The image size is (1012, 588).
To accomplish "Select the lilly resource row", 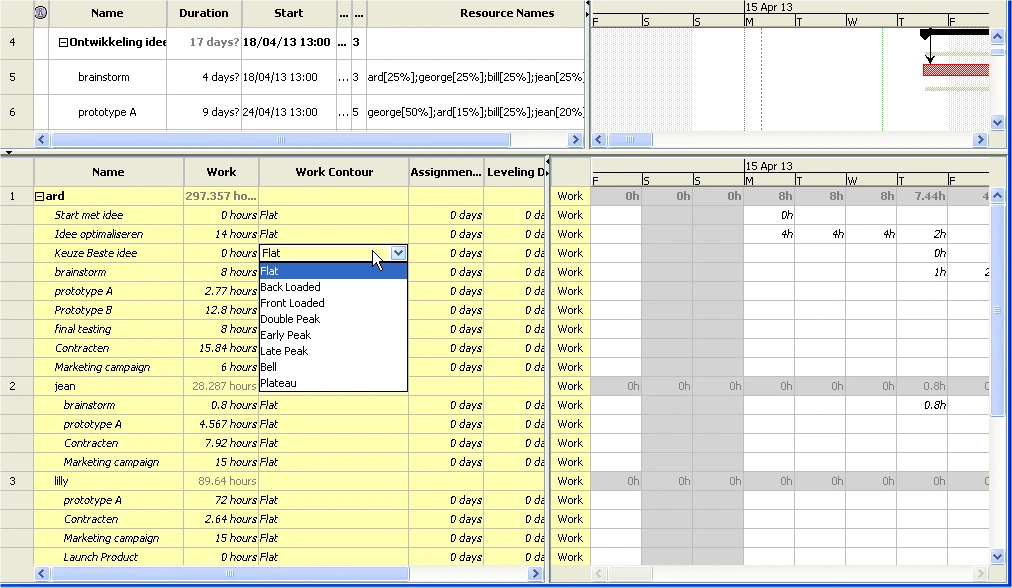I will click(x=108, y=481).
